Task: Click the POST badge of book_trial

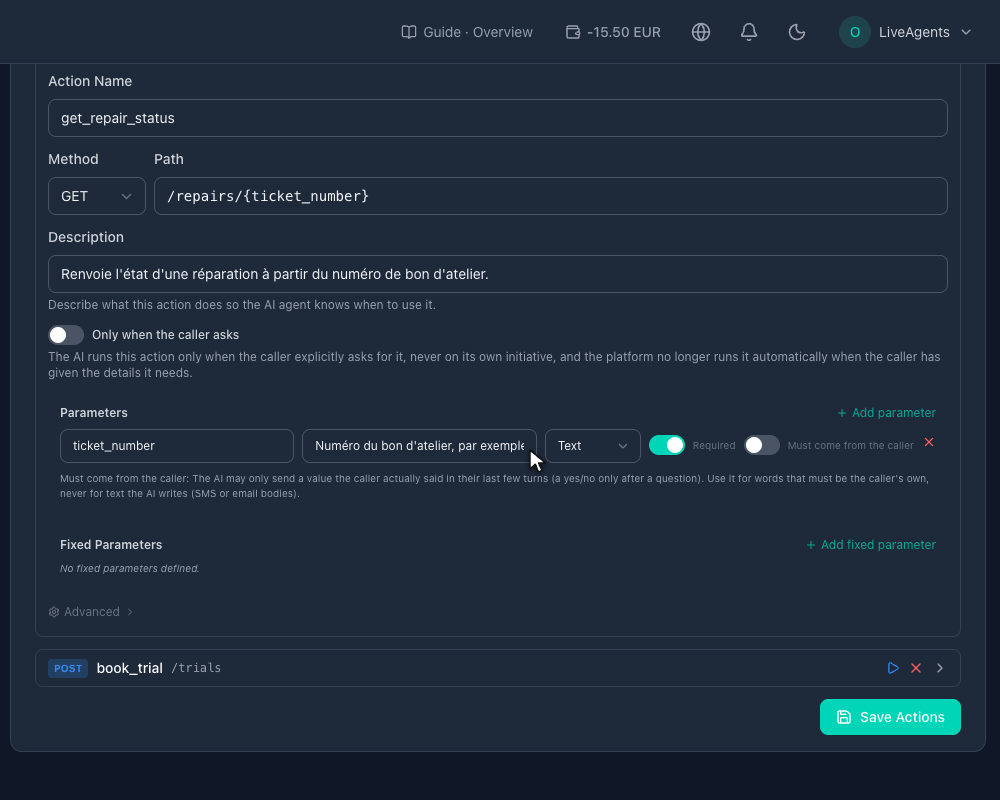Action: 68,668
